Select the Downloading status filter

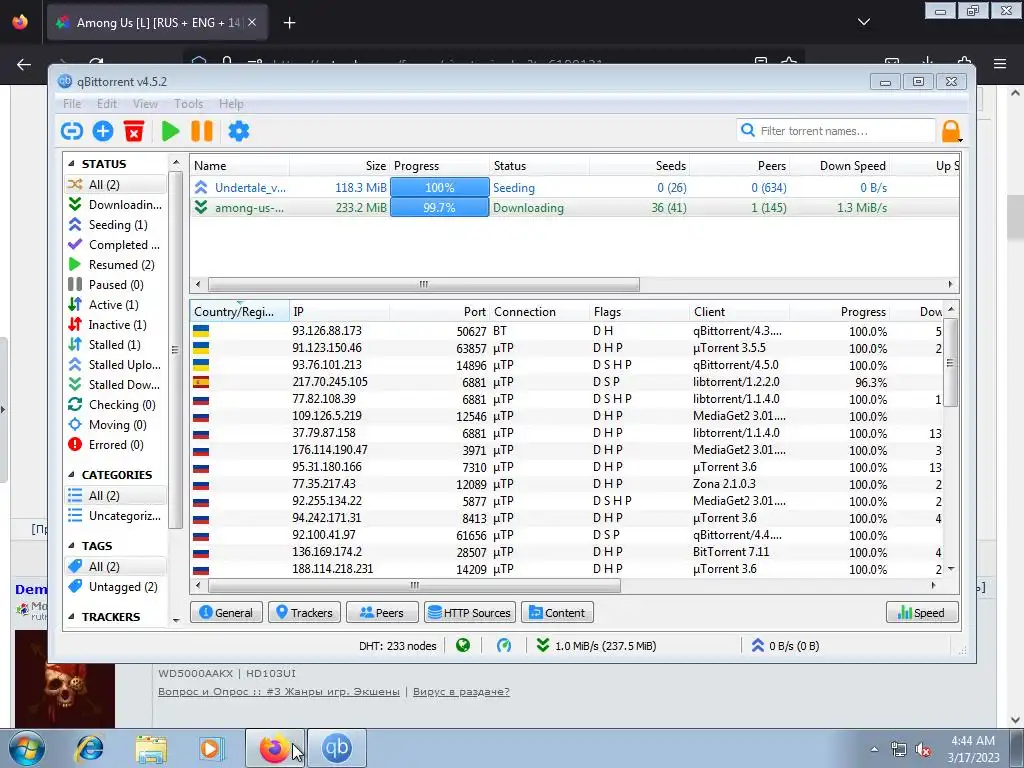pyautogui.click(x=115, y=204)
